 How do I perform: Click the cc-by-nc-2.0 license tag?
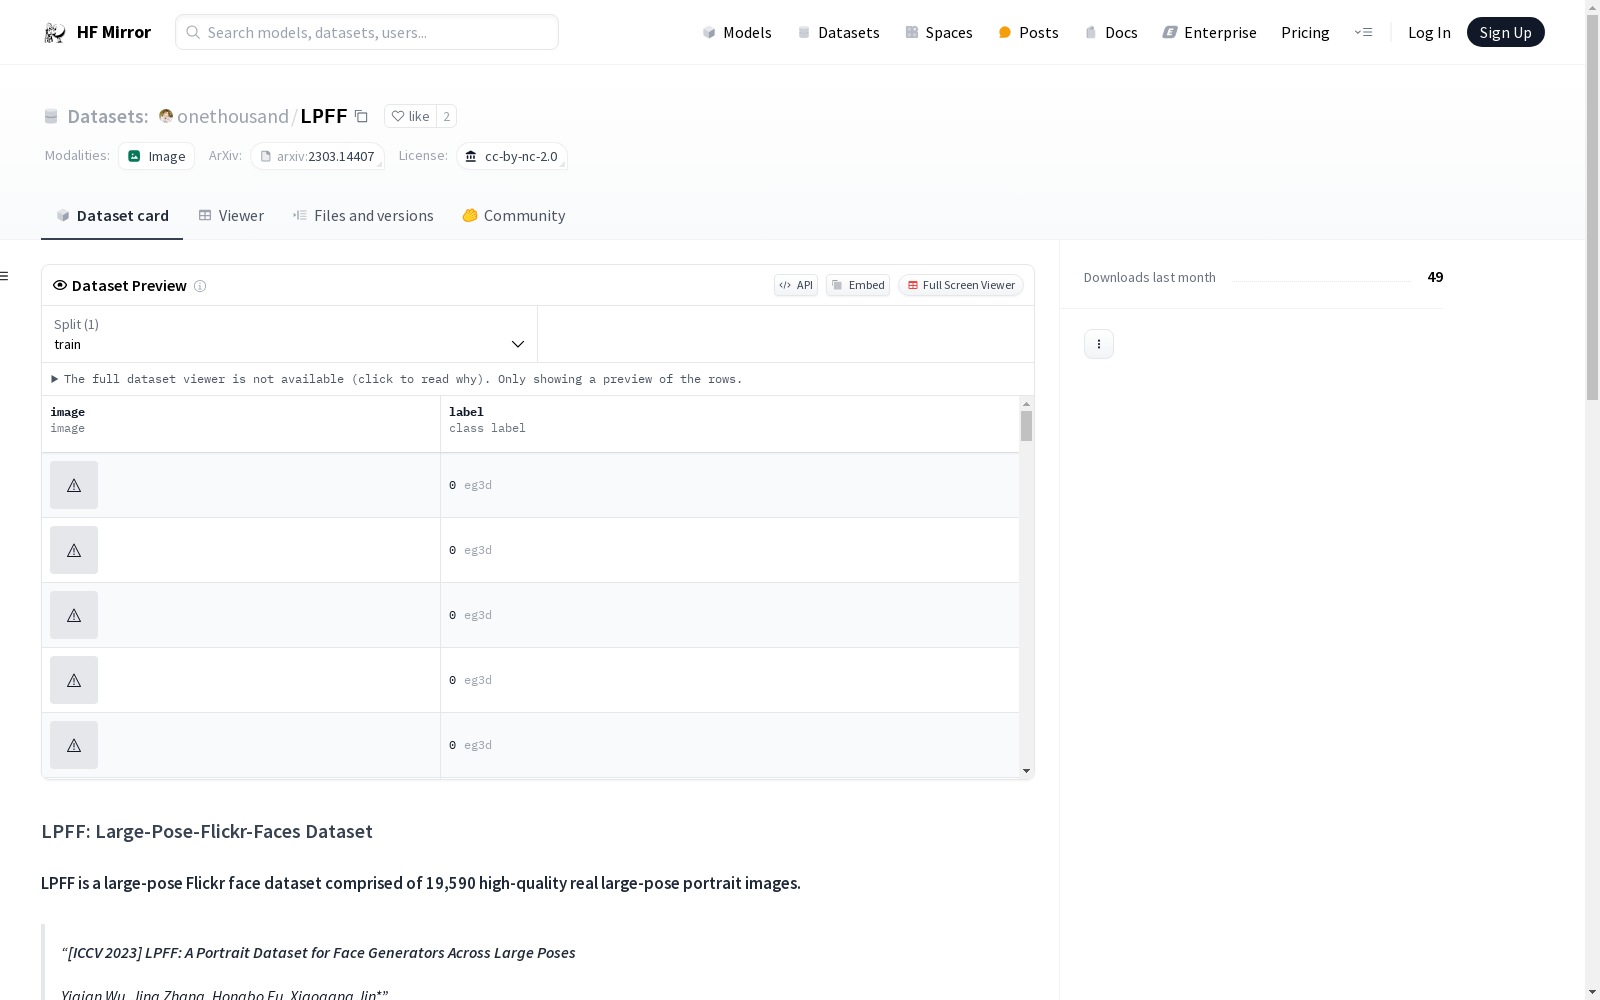[x=512, y=156]
